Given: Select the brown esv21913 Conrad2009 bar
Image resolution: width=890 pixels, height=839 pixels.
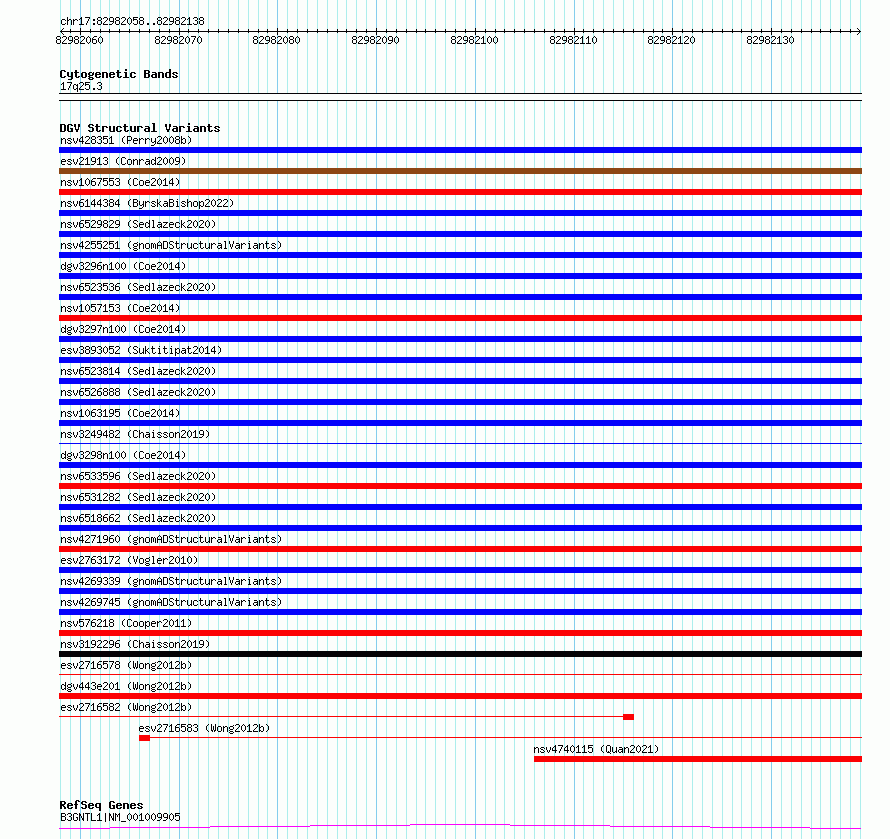Looking at the screenshot, I should point(460,171).
